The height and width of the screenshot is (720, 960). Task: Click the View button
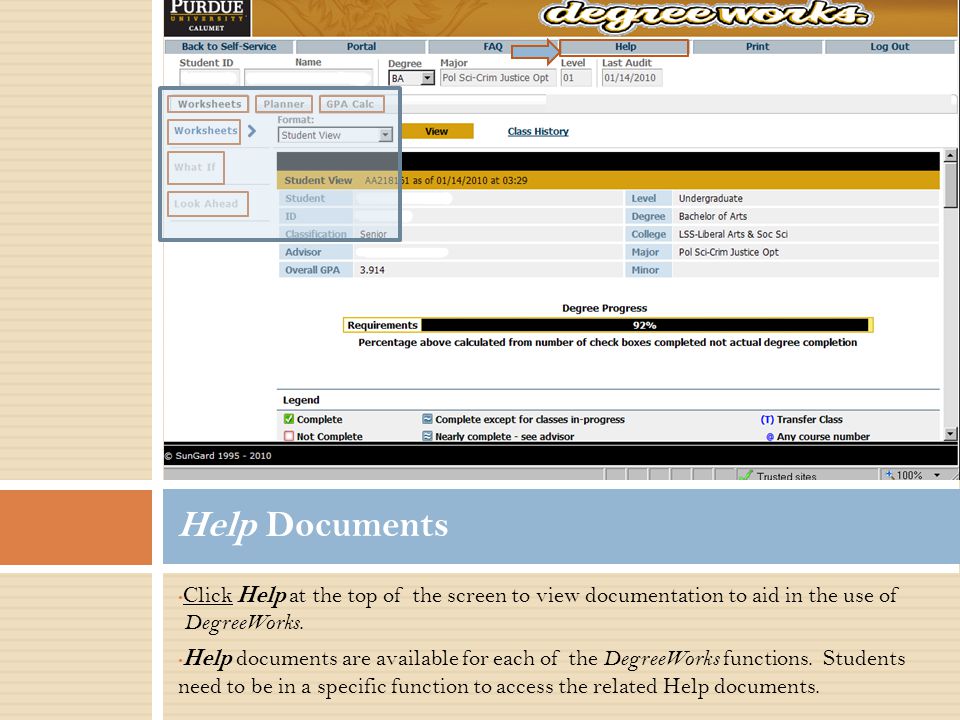pos(437,132)
